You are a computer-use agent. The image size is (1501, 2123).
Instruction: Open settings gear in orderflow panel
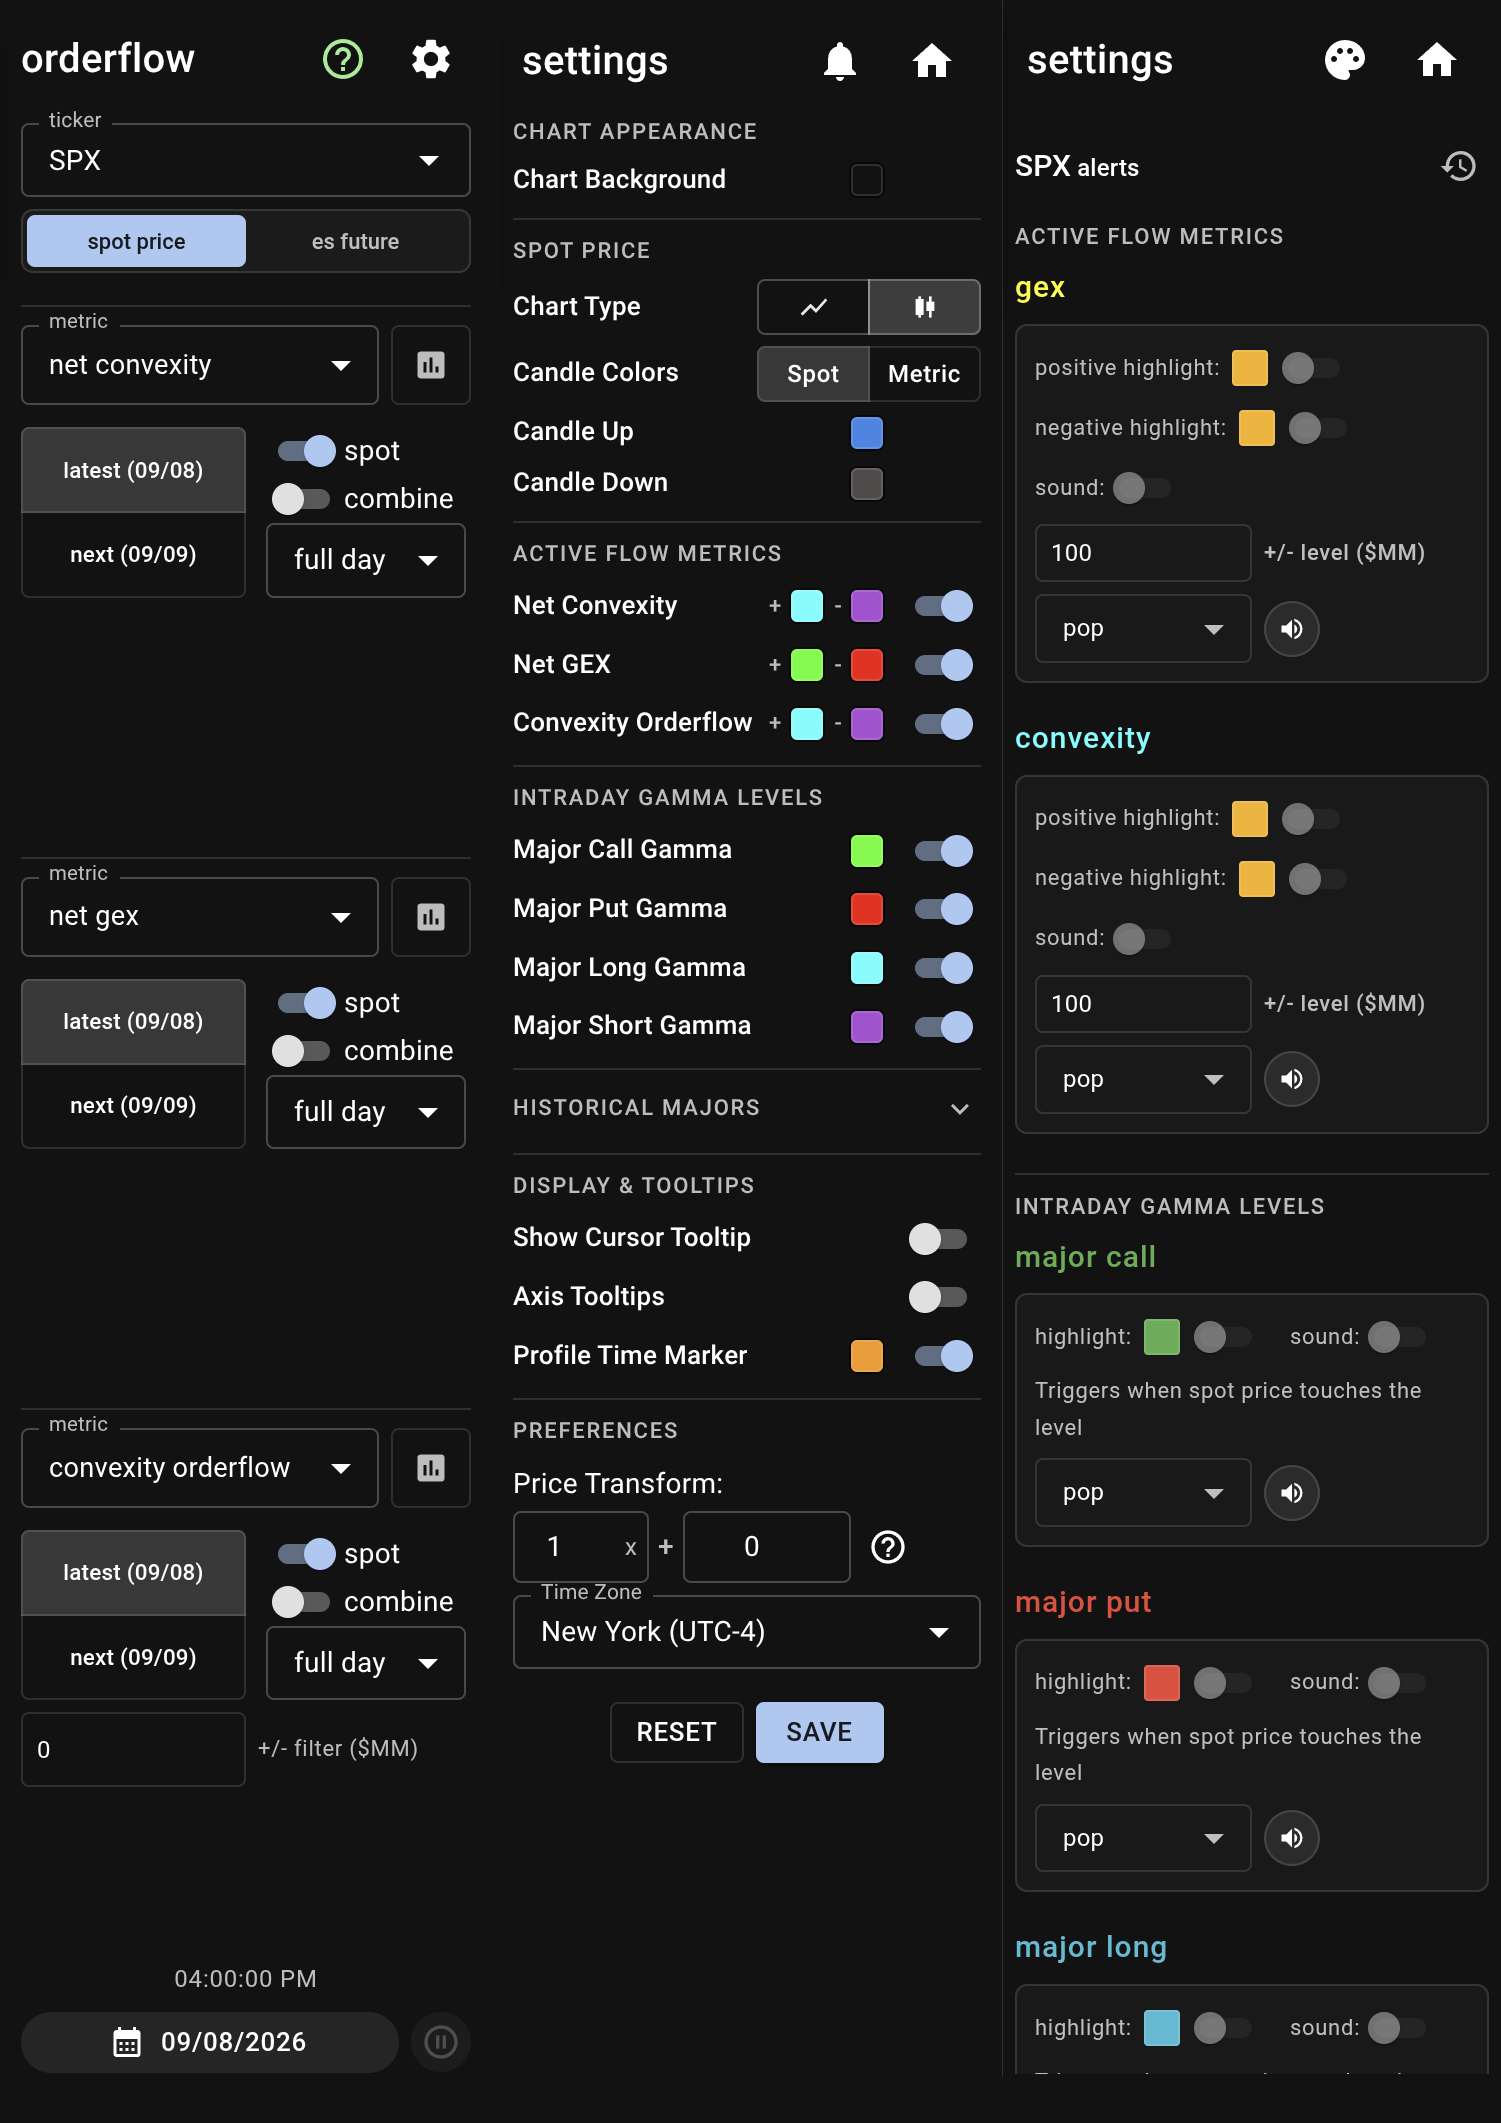point(431,60)
